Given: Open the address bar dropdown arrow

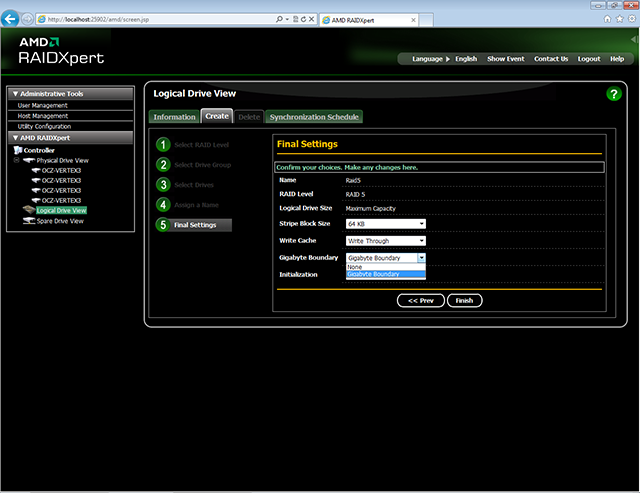Looking at the screenshot, I should coord(287,19).
